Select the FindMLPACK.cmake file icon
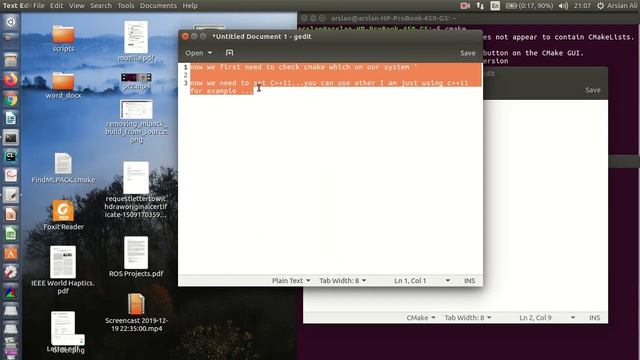This screenshot has height=360, width=640. click(x=63, y=168)
